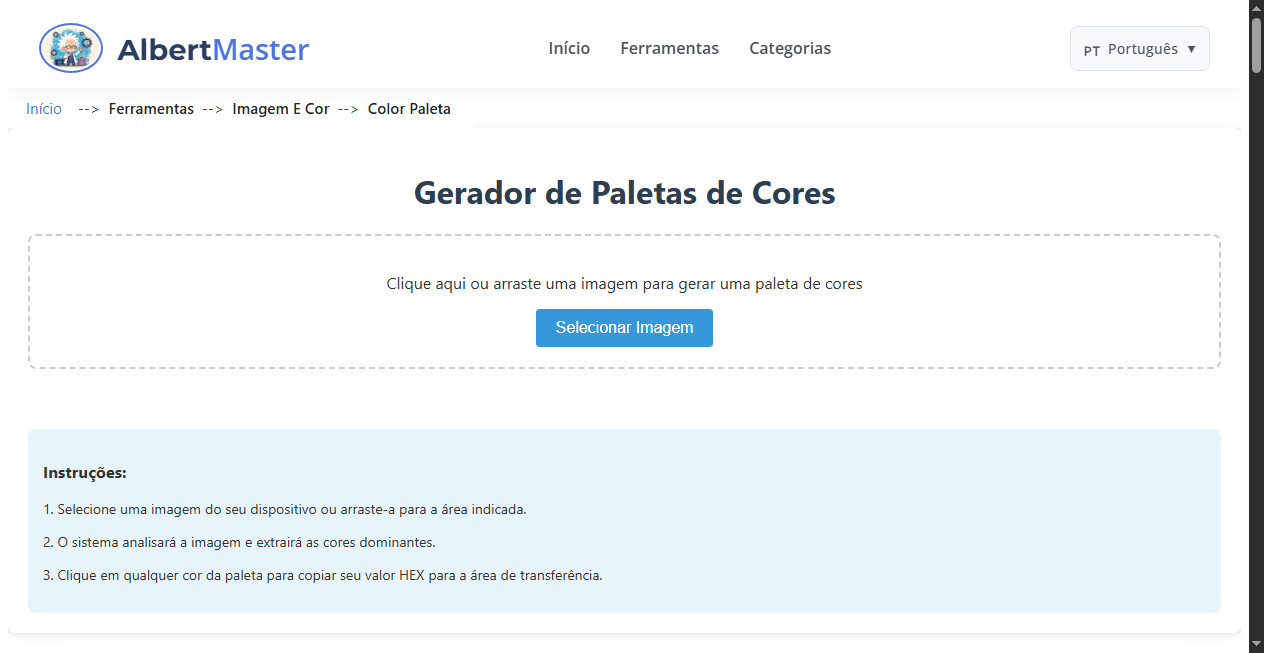Click the AlbertMaster avatar logo icon
The height and width of the screenshot is (653, 1264).
click(70, 47)
